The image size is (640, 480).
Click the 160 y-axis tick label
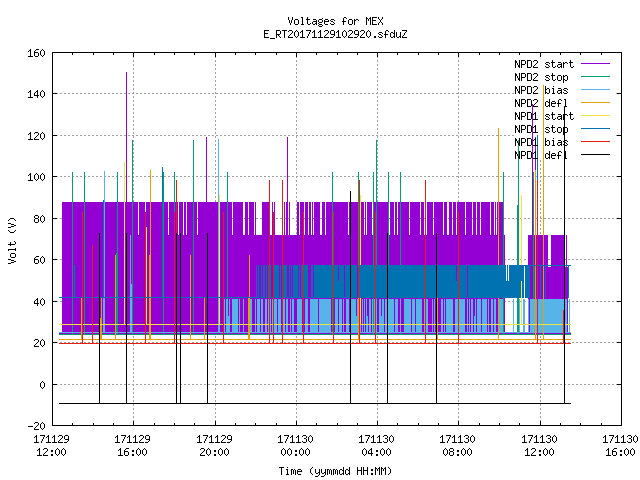tap(36, 53)
